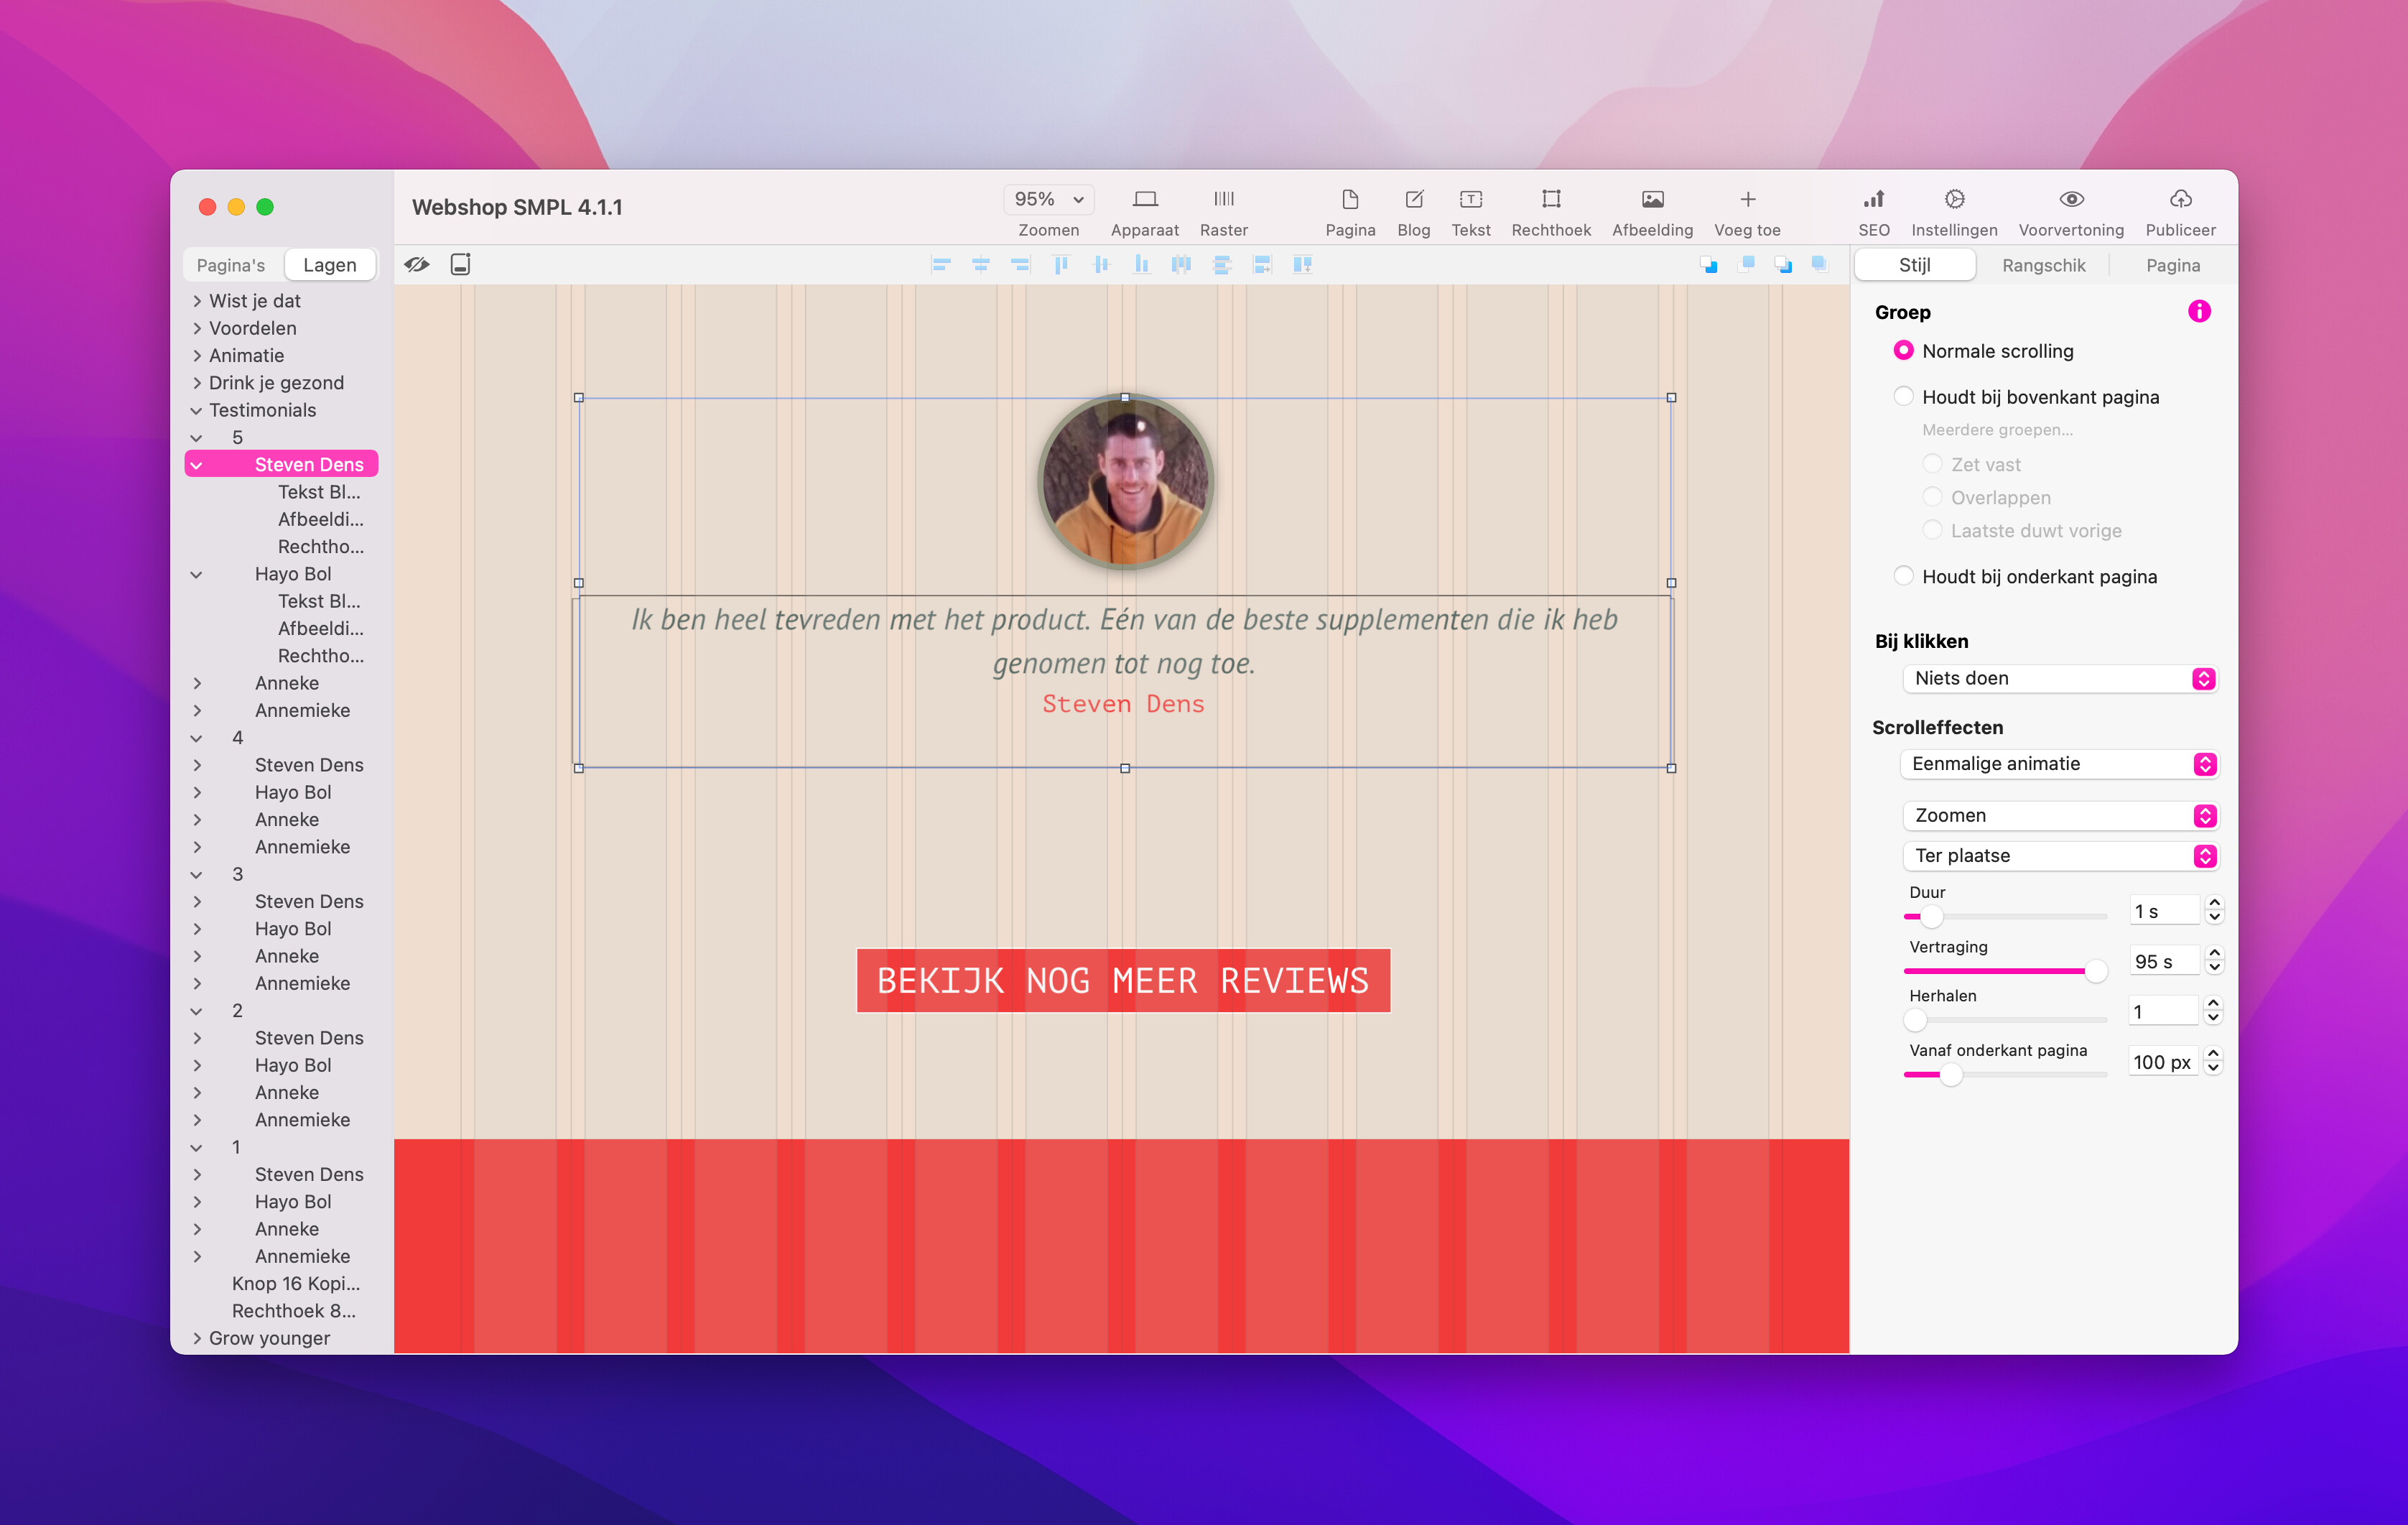Click the Publiceer cloud icon
This screenshot has width=2408, height=1525.
pyautogui.click(x=2180, y=199)
